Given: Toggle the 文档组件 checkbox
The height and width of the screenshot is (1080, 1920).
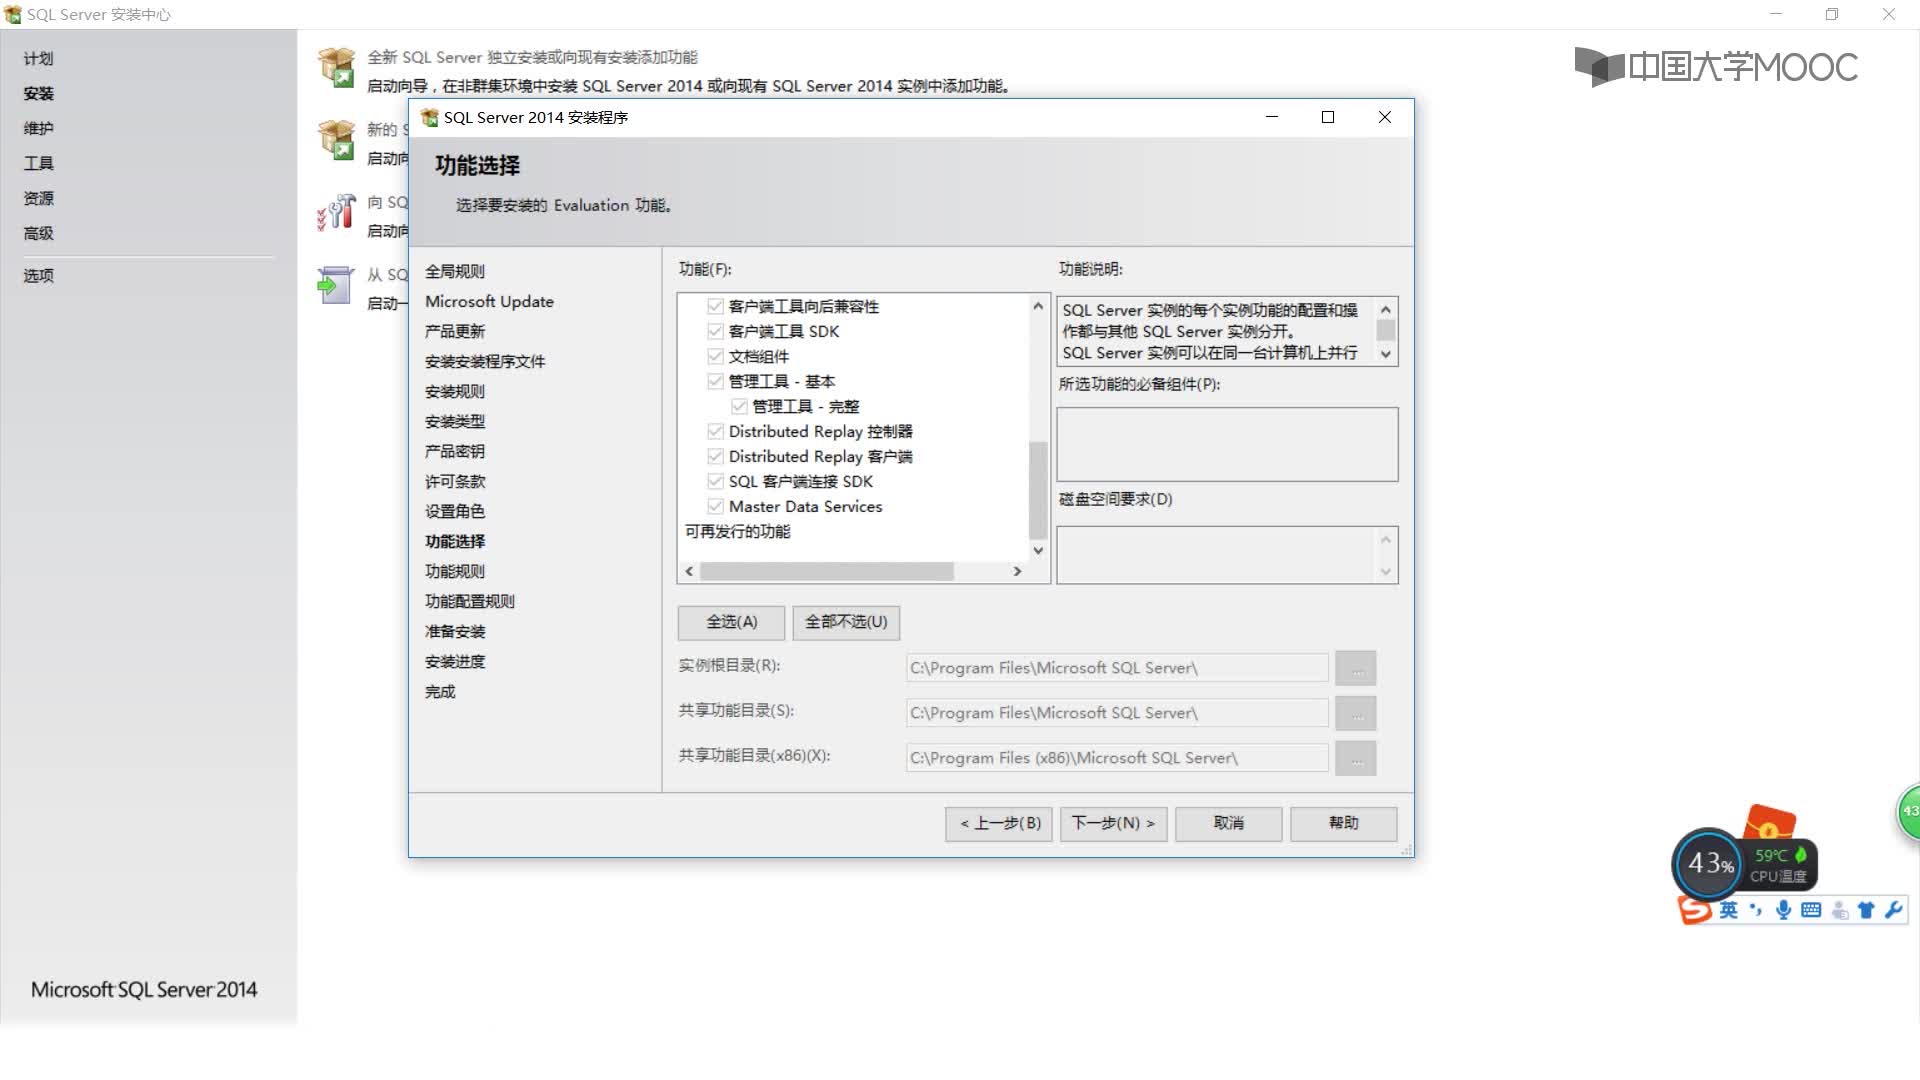Looking at the screenshot, I should tap(715, 356).
